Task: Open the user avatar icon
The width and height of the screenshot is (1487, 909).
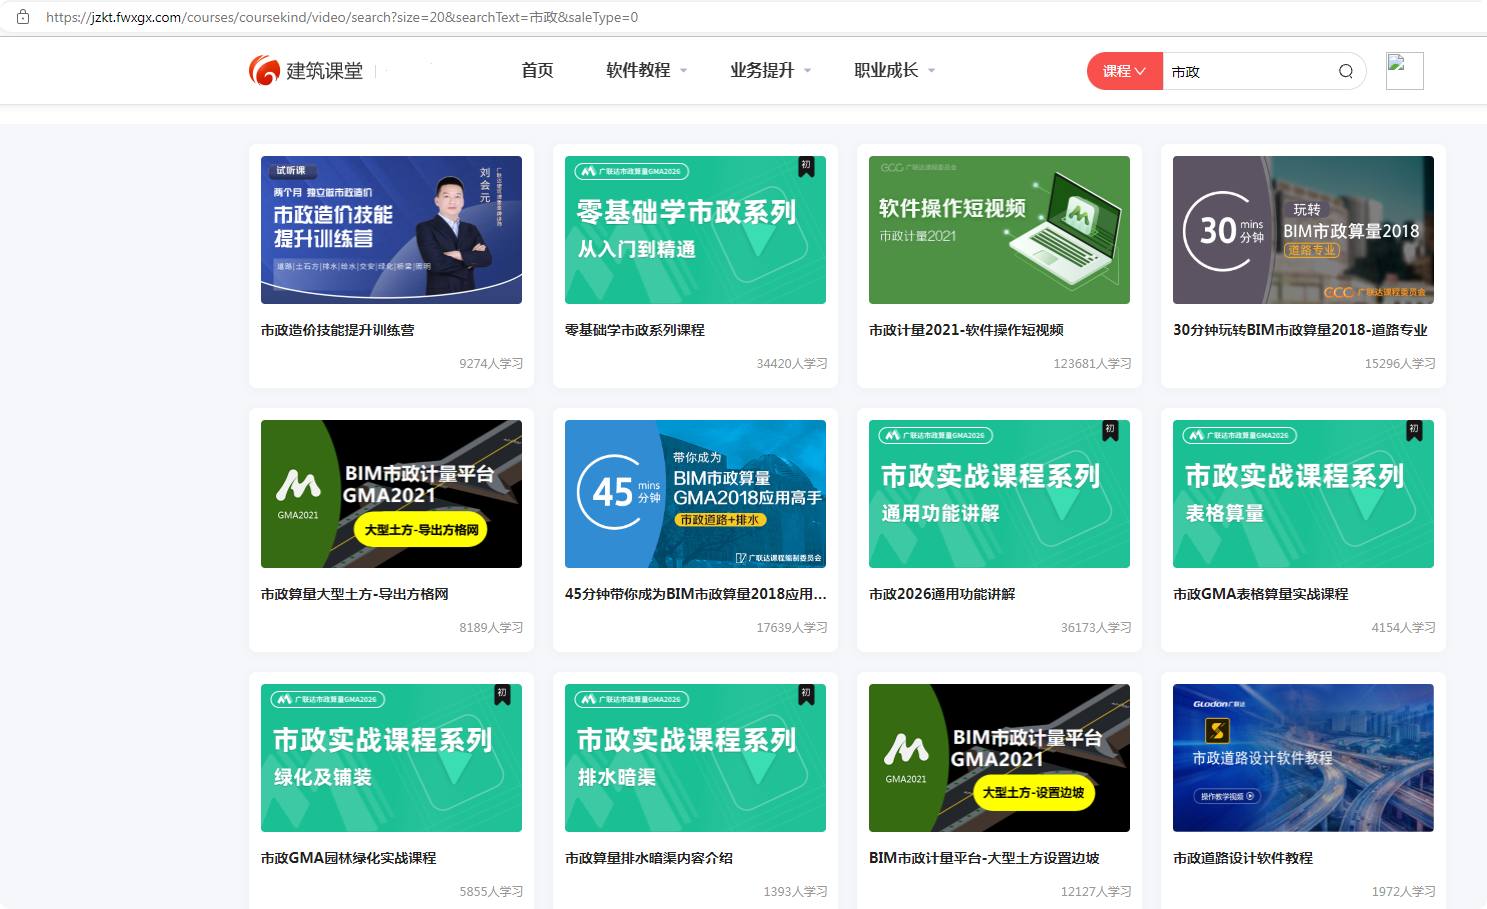Action: 1404,71
